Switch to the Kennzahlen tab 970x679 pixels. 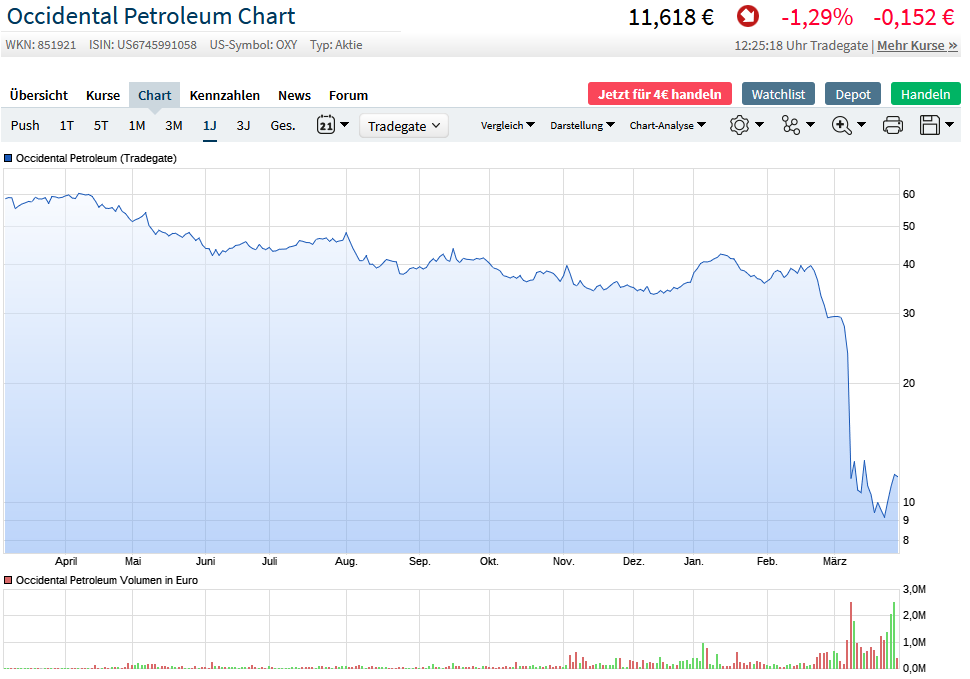click(225, 95)
